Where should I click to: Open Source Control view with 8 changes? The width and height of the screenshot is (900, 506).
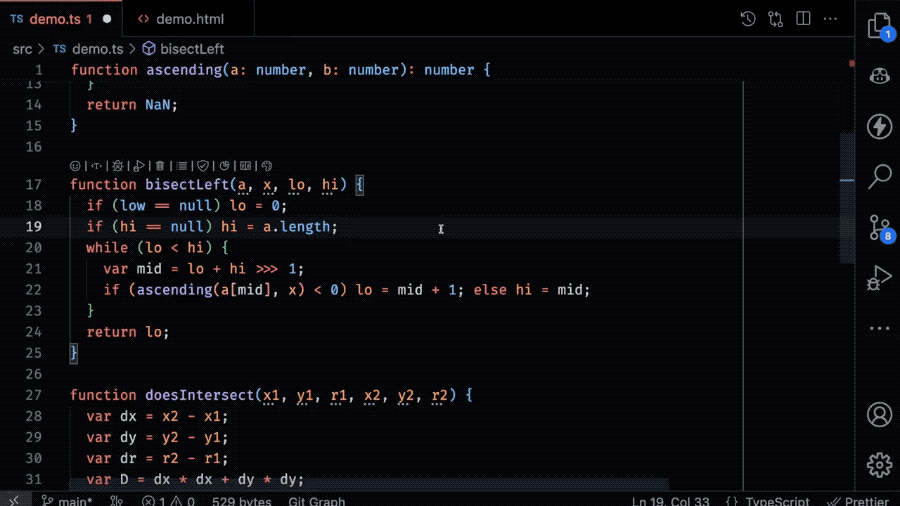pyautogui.click(x=879, y=228)
